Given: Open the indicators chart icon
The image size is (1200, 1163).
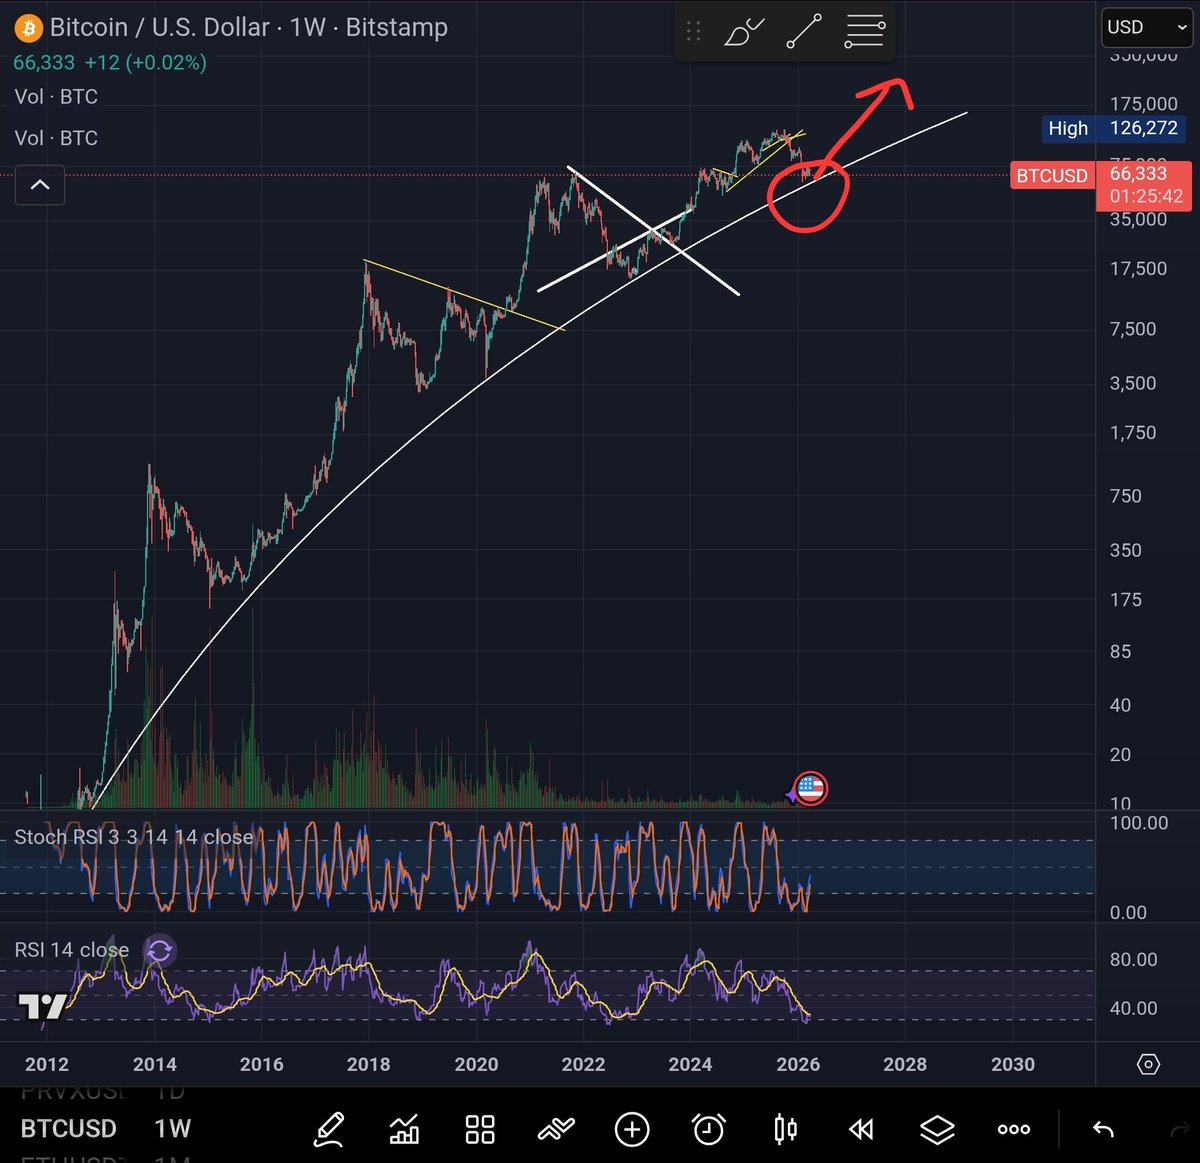Looking at the screenshot, I should point(404,1130).
